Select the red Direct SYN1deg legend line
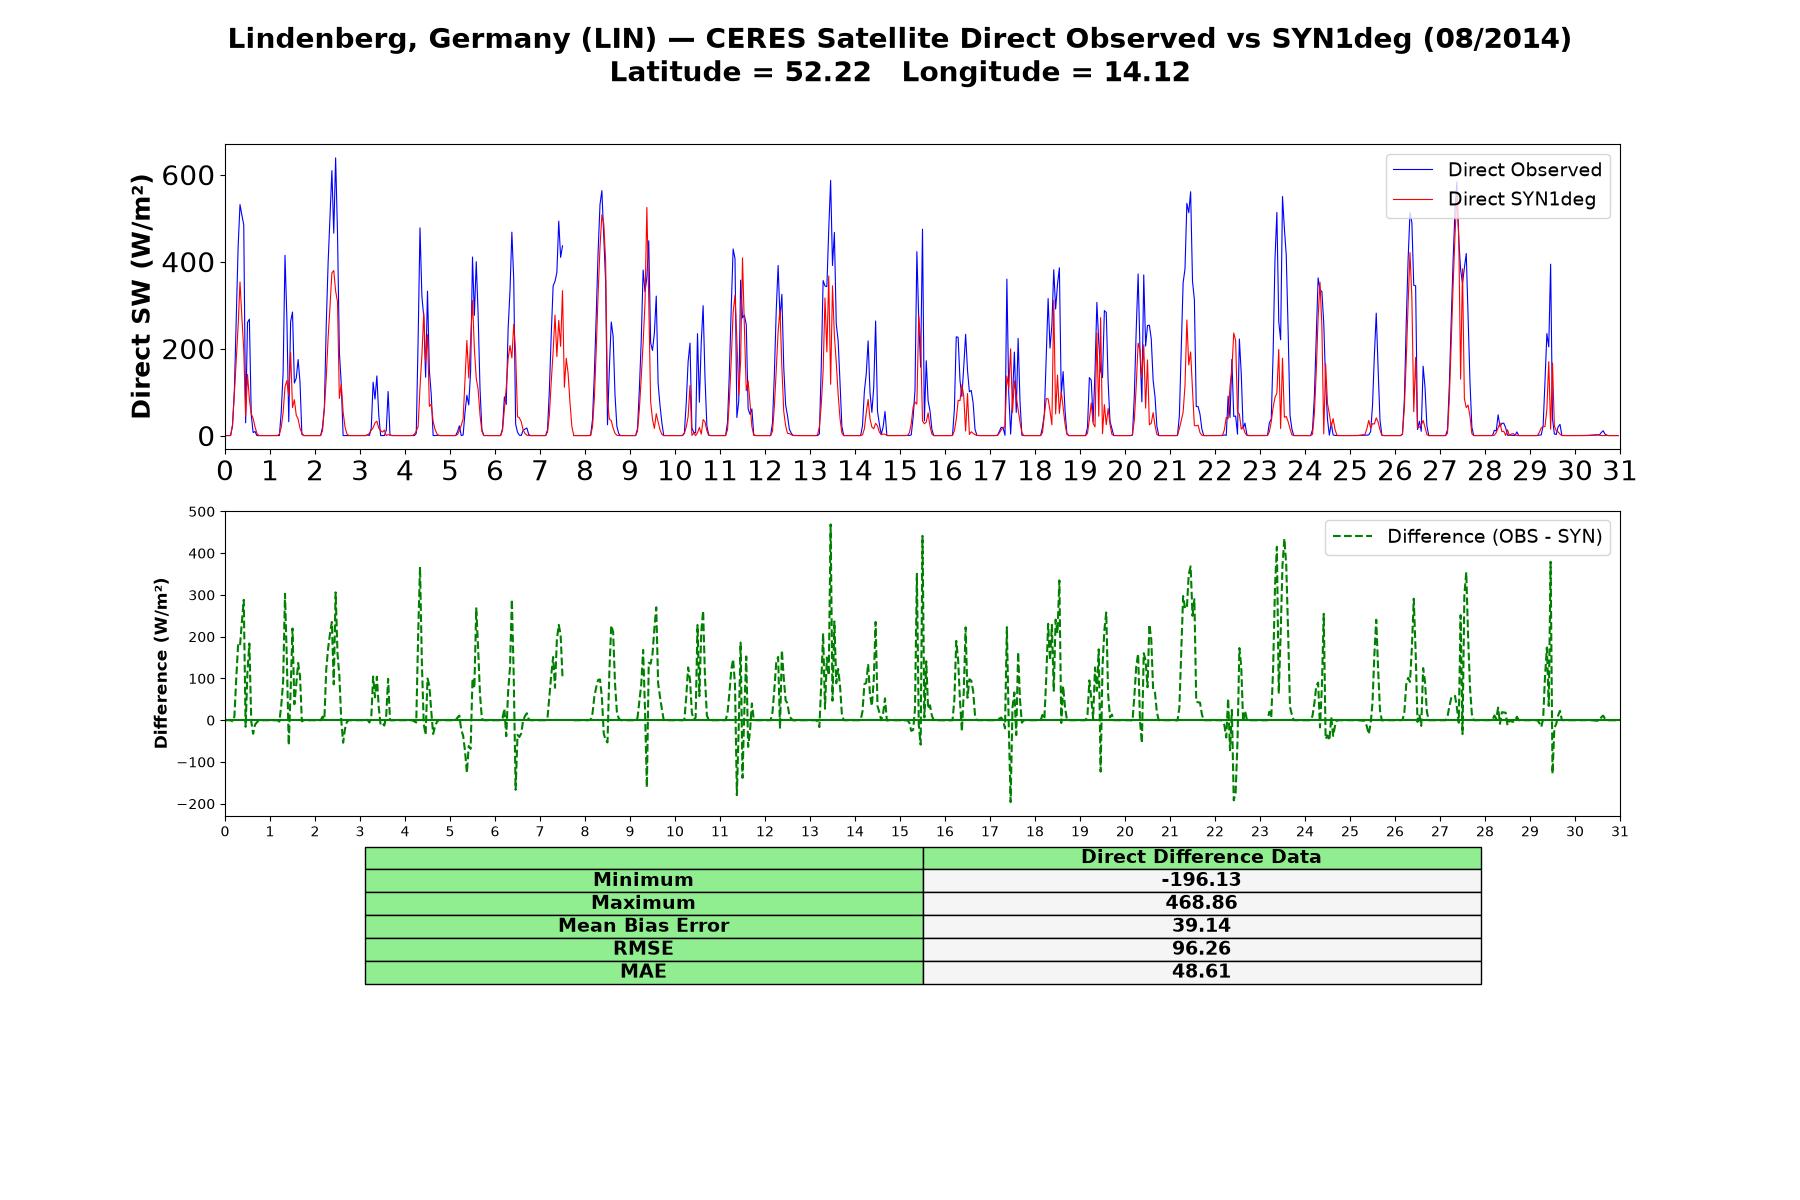Screen dimensions: 1800x1200 click(1413, 199)
